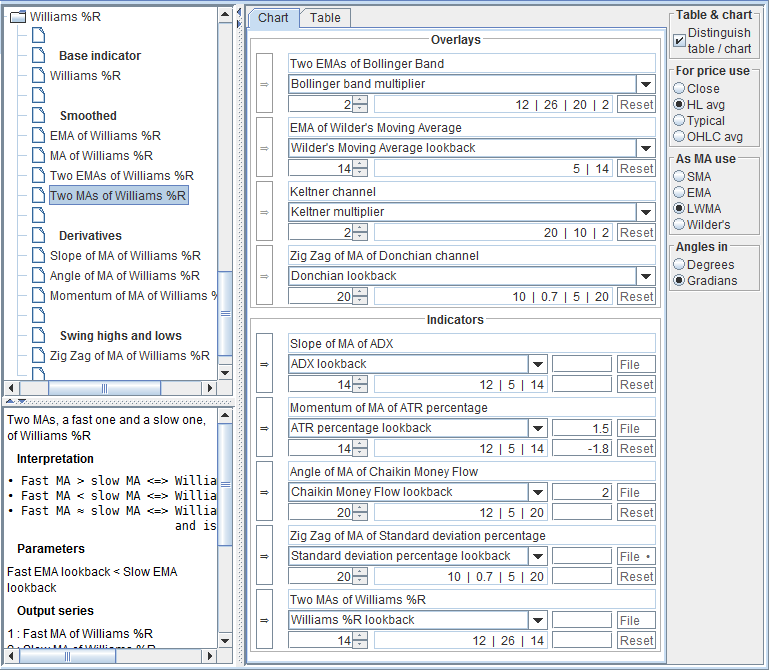Click description panel vertical scrollbar thumb
The width and height of the screenshot is (769, 670).
click(x=225, y=484)
